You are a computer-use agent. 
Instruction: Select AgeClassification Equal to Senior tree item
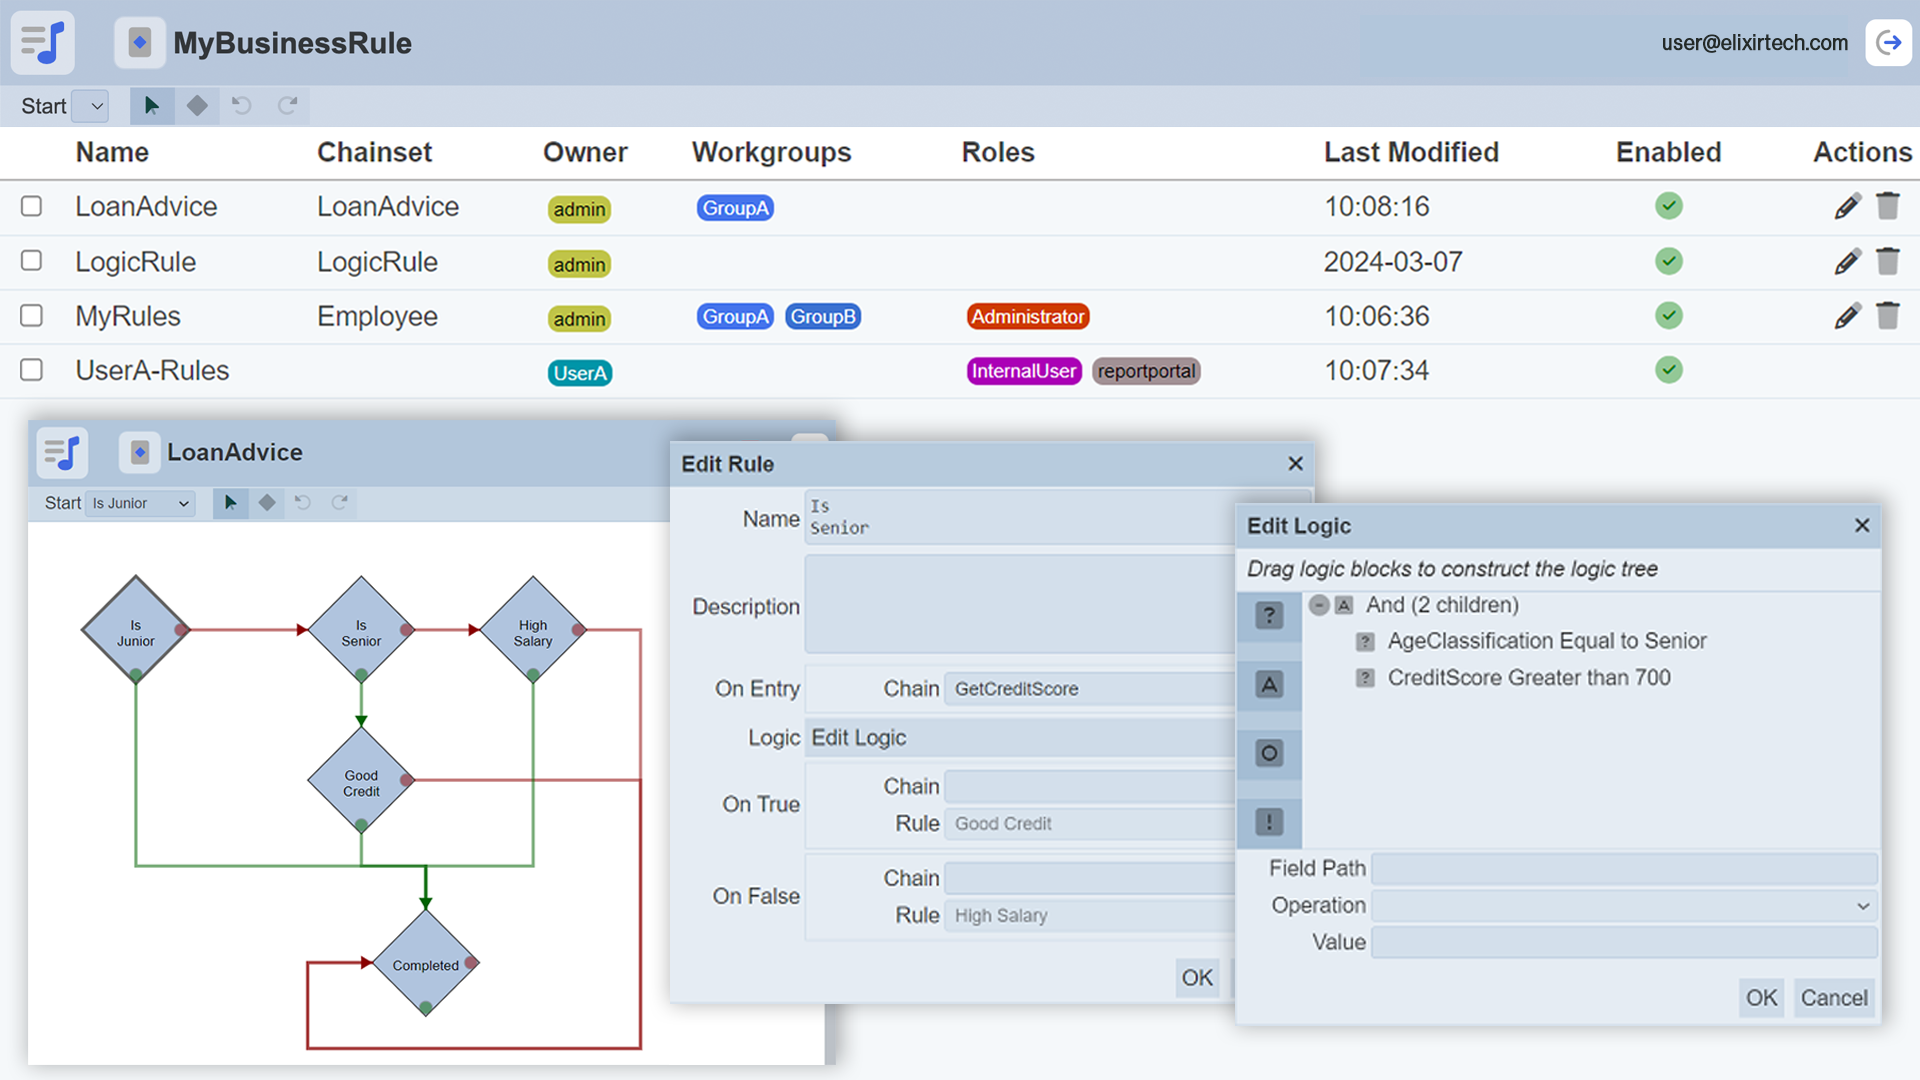coord(1546,641)
